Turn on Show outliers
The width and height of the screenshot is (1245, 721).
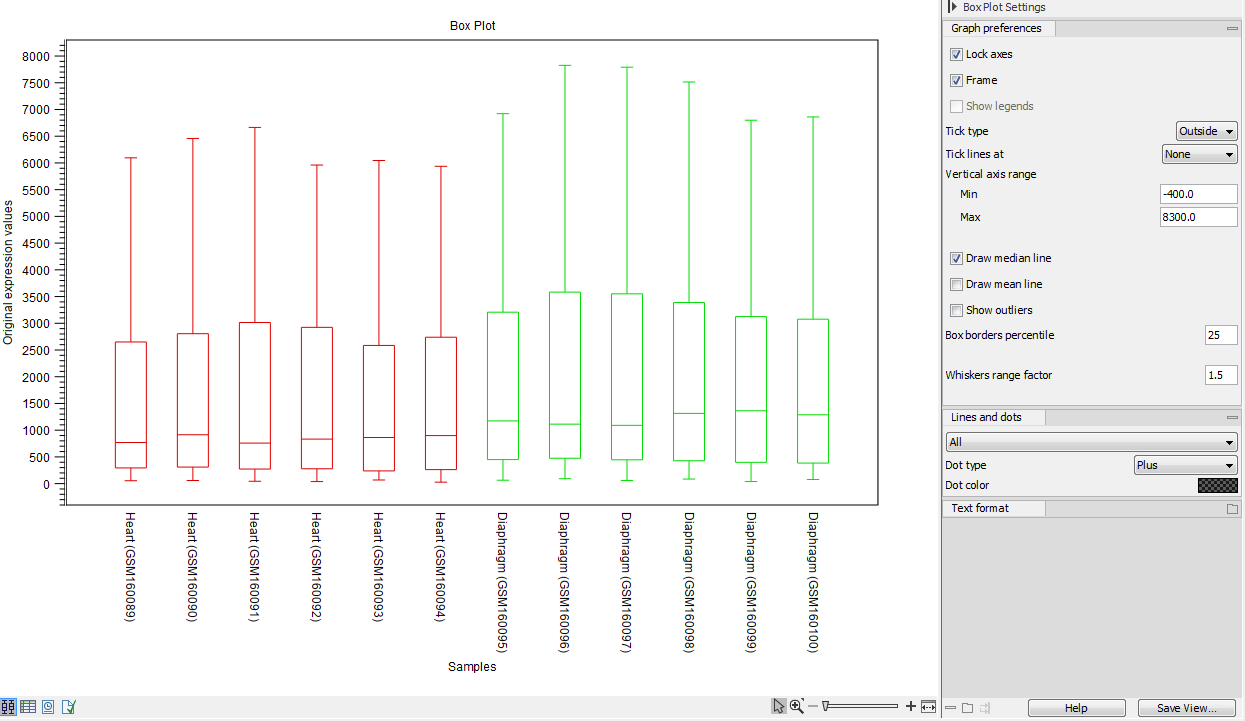(x=956, y=310)
